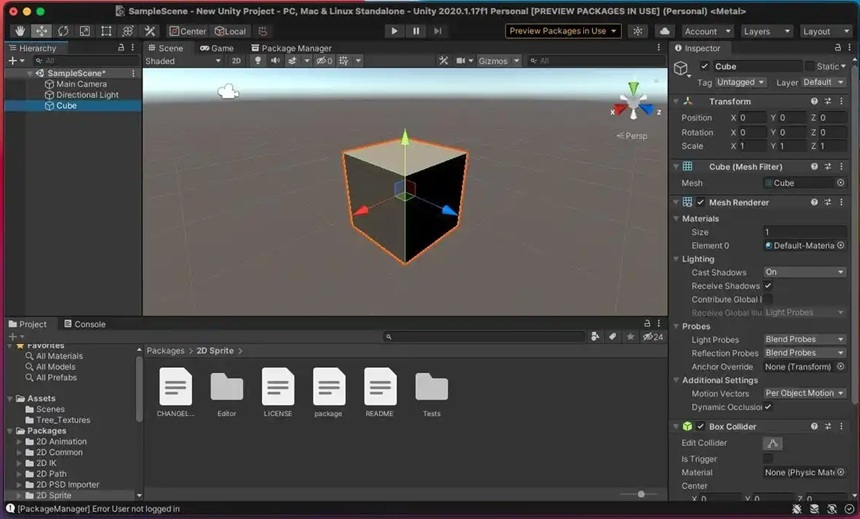
Task: Collapse the Materials section
Action: [x=676, y=218]
